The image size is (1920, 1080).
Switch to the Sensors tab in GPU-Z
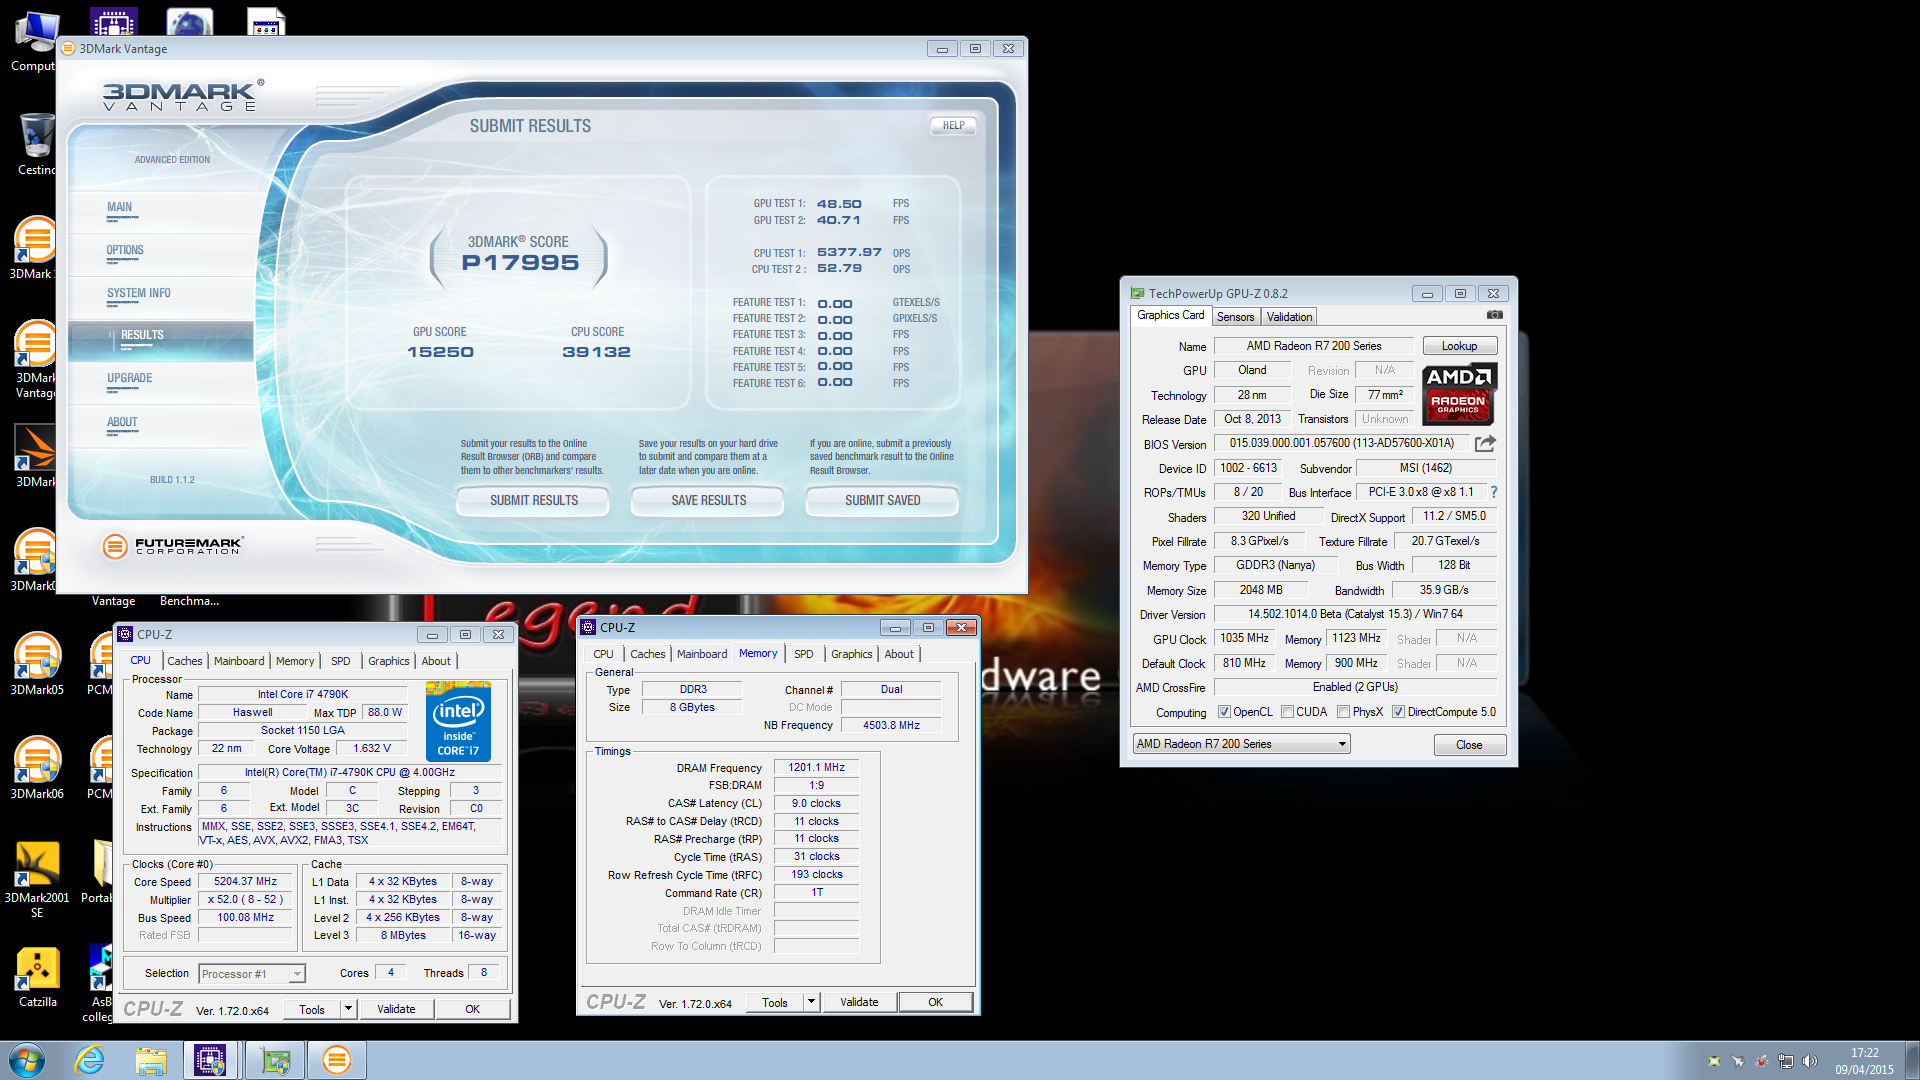1235,316
